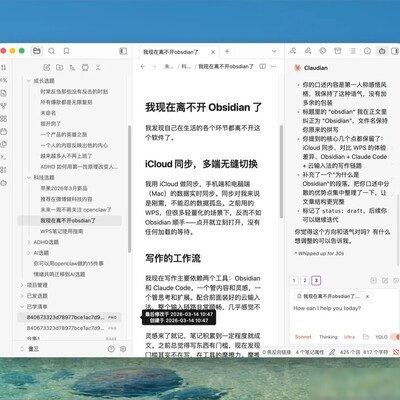Open the tab list dropdown chevron

coord(274,51)
